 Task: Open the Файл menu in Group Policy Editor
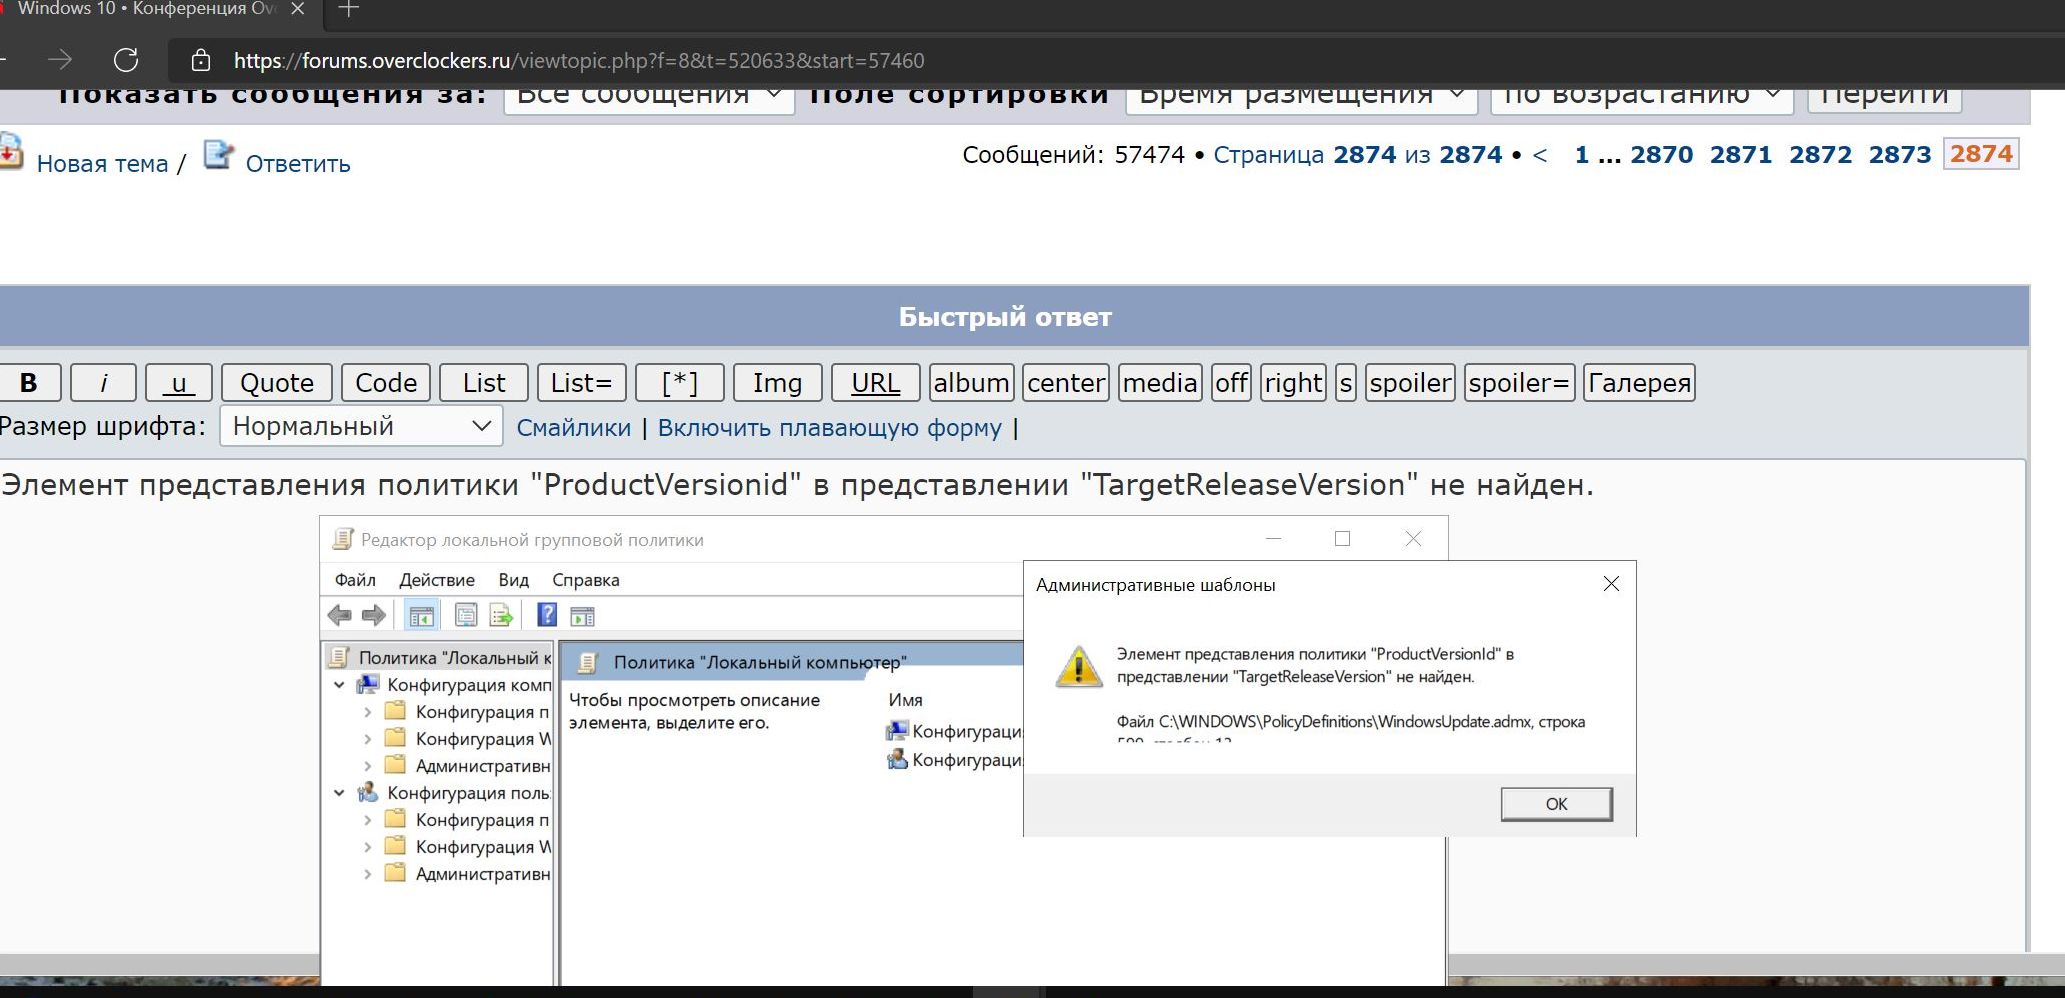click(355, 580)
